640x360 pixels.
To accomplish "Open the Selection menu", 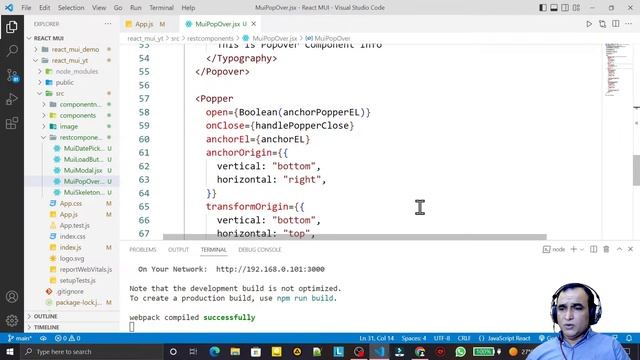I will coord(71,8).
